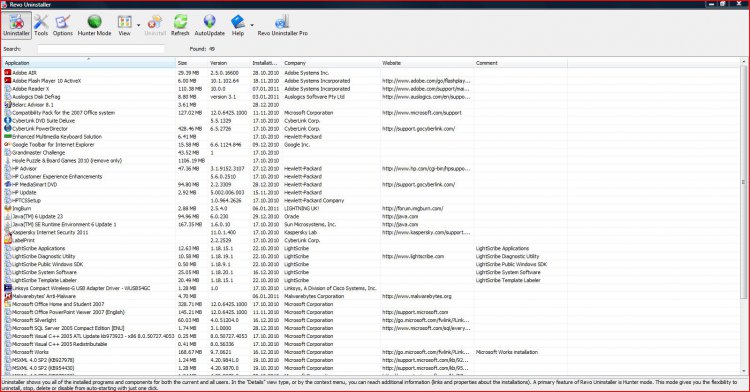Select Linksys Compact Wireless-G adapter icon
Screen dimensions: 750x392
8,288
